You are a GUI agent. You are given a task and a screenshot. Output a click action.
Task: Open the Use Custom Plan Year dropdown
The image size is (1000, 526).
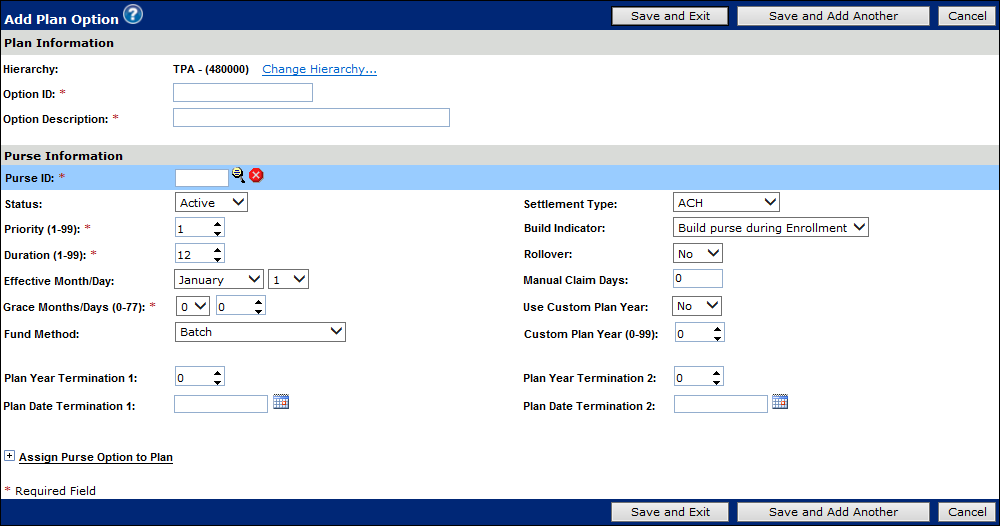coord(698,306)
